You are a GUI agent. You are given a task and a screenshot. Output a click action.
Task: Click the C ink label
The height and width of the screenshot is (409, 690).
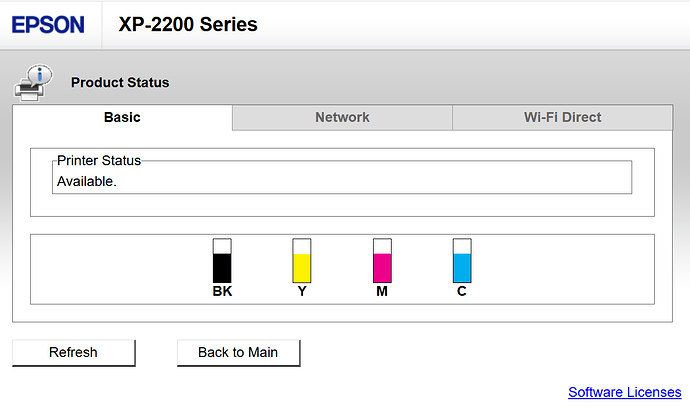[x=461, y=292]
